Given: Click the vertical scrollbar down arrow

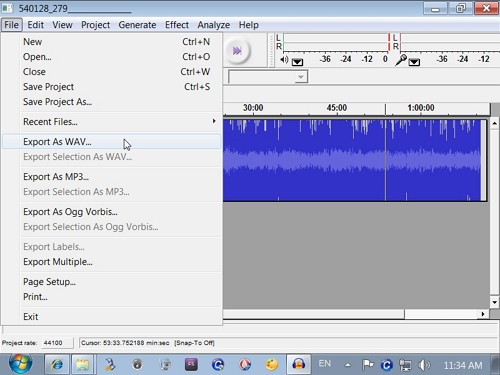Looking at the screenshot, I should [494, 302].
